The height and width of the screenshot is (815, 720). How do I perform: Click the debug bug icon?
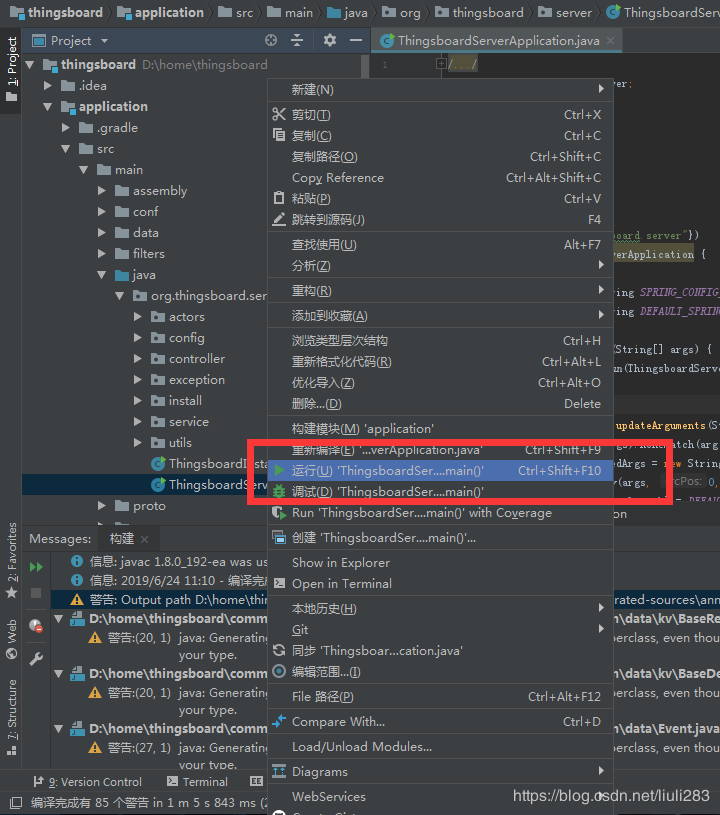(x=279, y=491)
